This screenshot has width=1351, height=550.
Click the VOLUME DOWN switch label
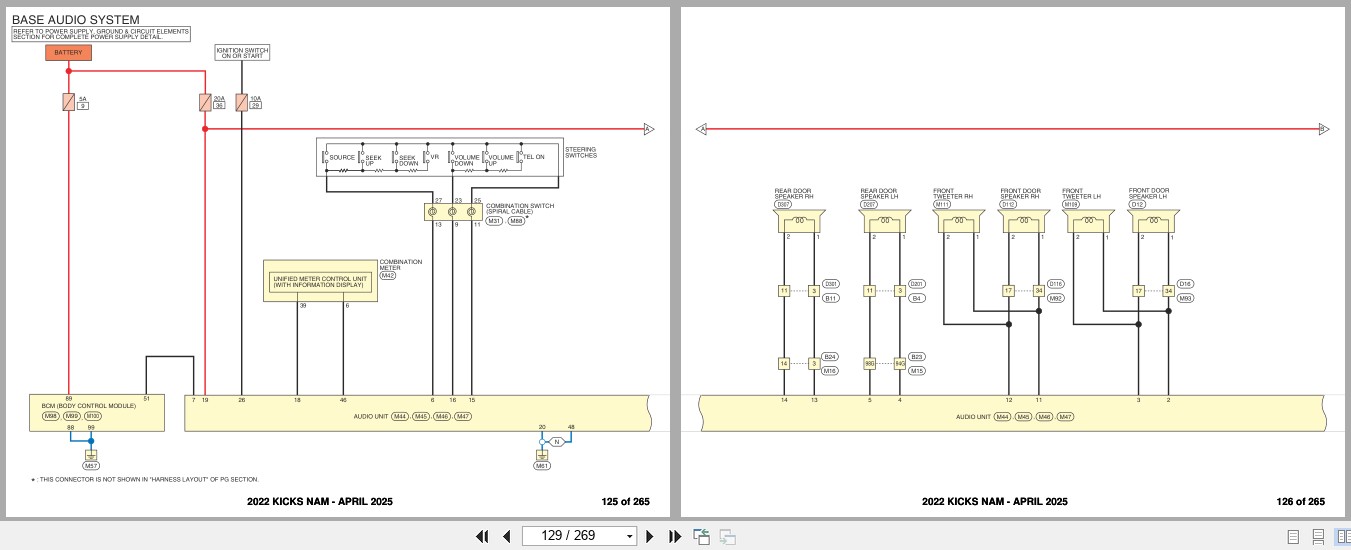click(467, 159)
